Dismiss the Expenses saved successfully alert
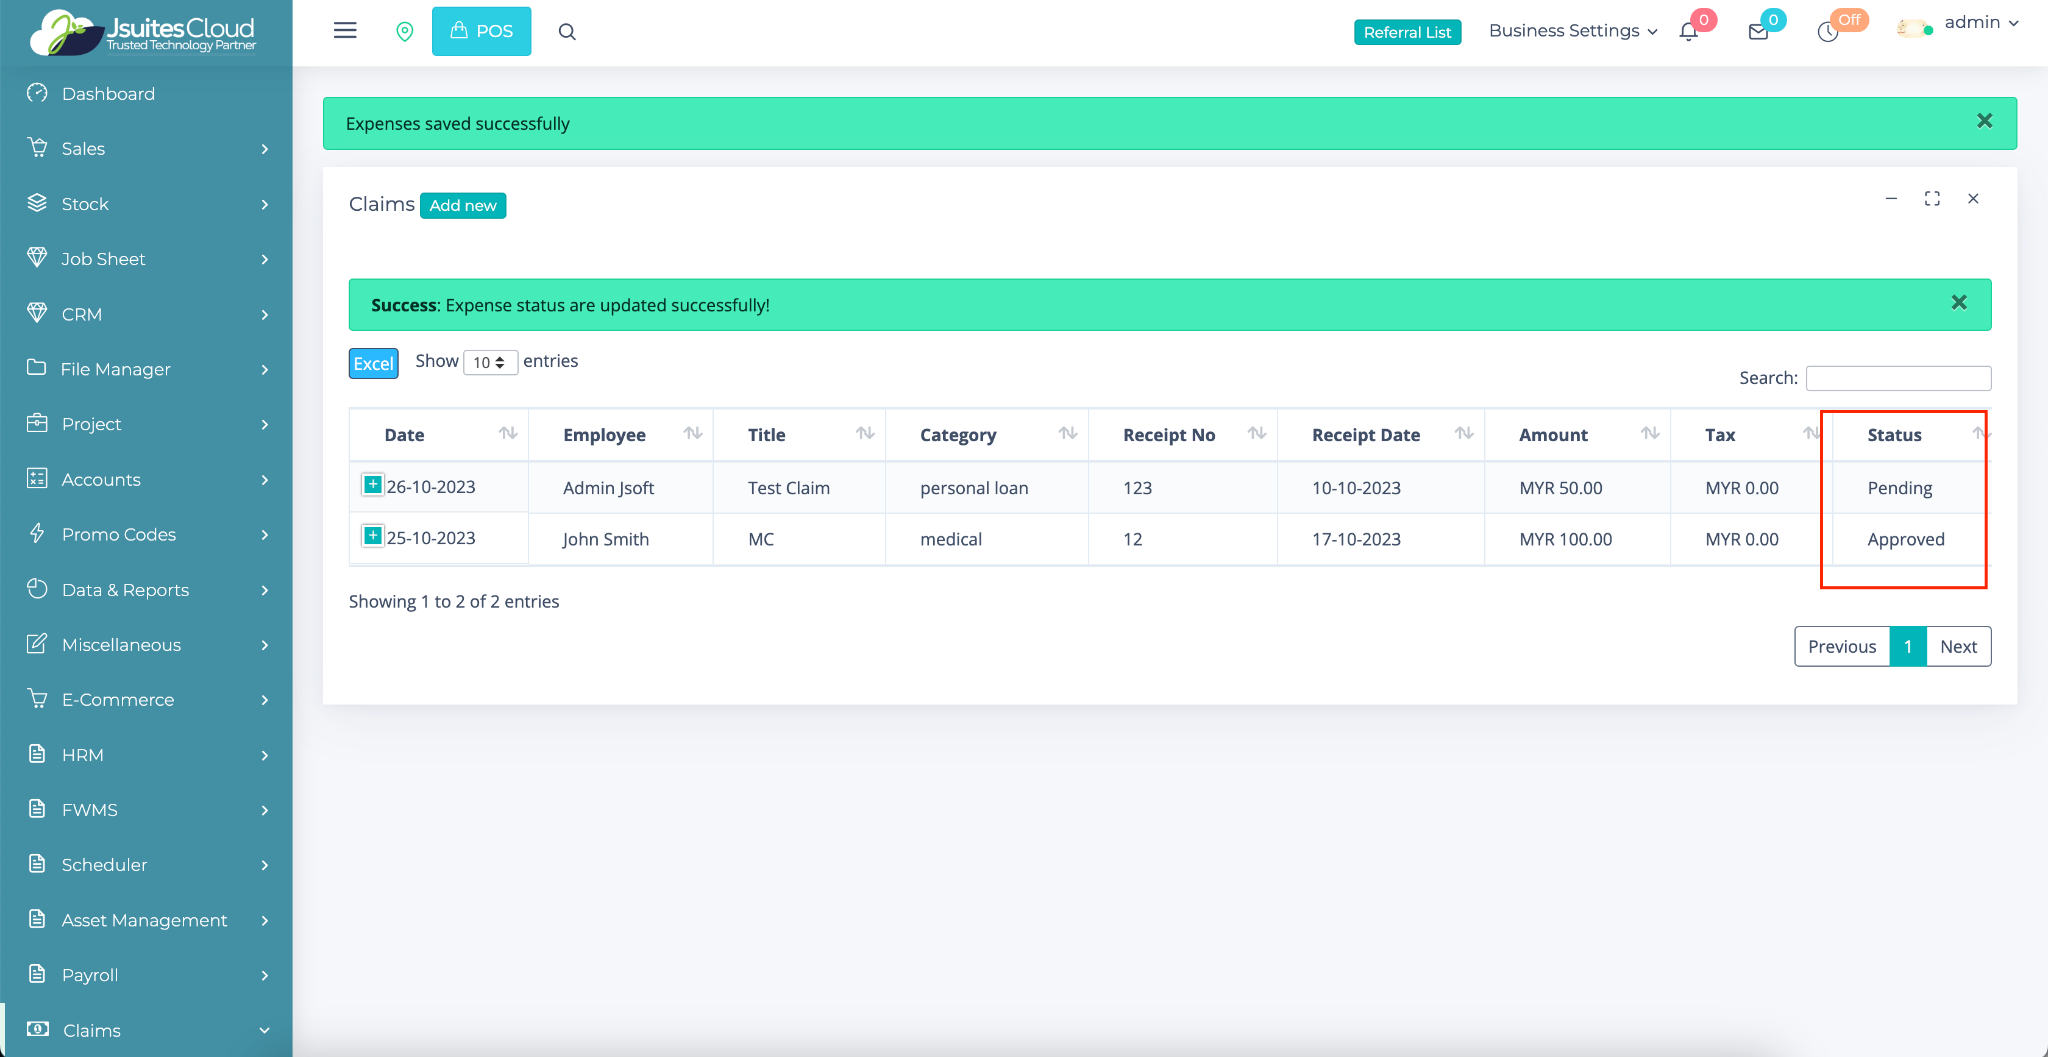2048x1057 pixels. [1985, 121]
